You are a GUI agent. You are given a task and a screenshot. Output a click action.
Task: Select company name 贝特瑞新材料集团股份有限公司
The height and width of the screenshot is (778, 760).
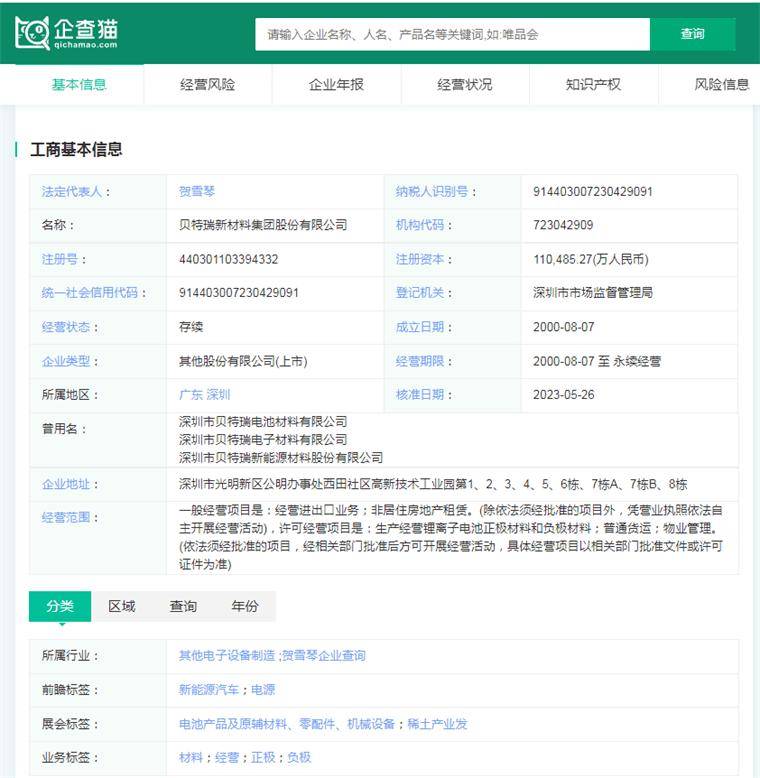coord(263,225)
